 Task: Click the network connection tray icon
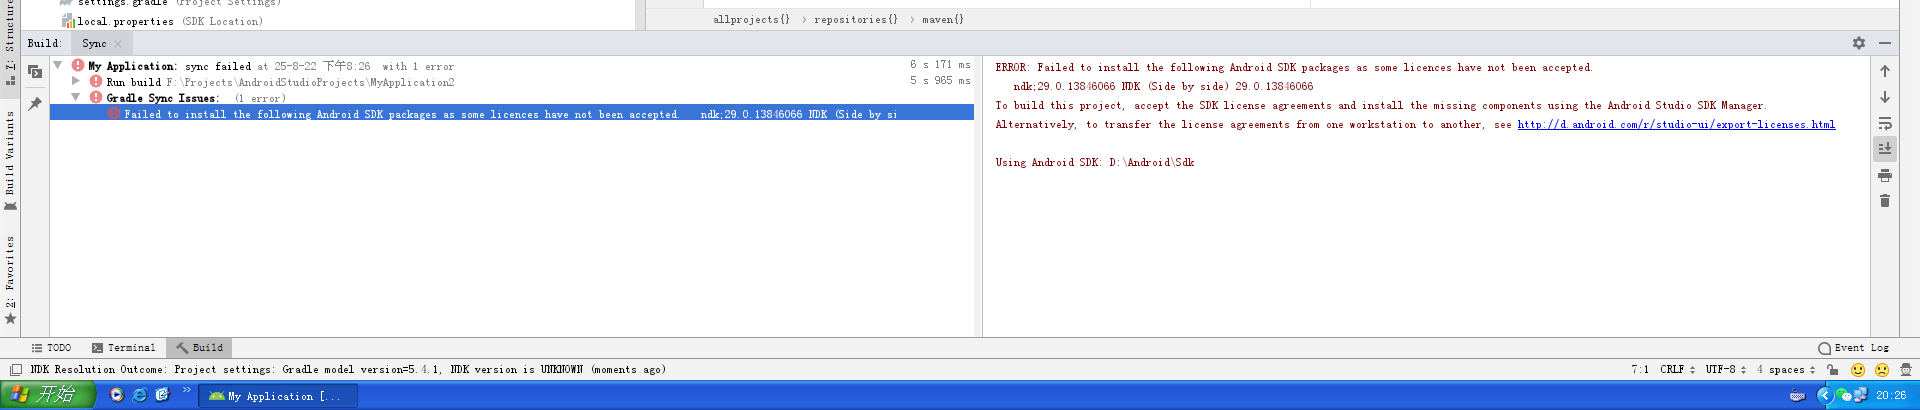click(x=1860, y=396)
